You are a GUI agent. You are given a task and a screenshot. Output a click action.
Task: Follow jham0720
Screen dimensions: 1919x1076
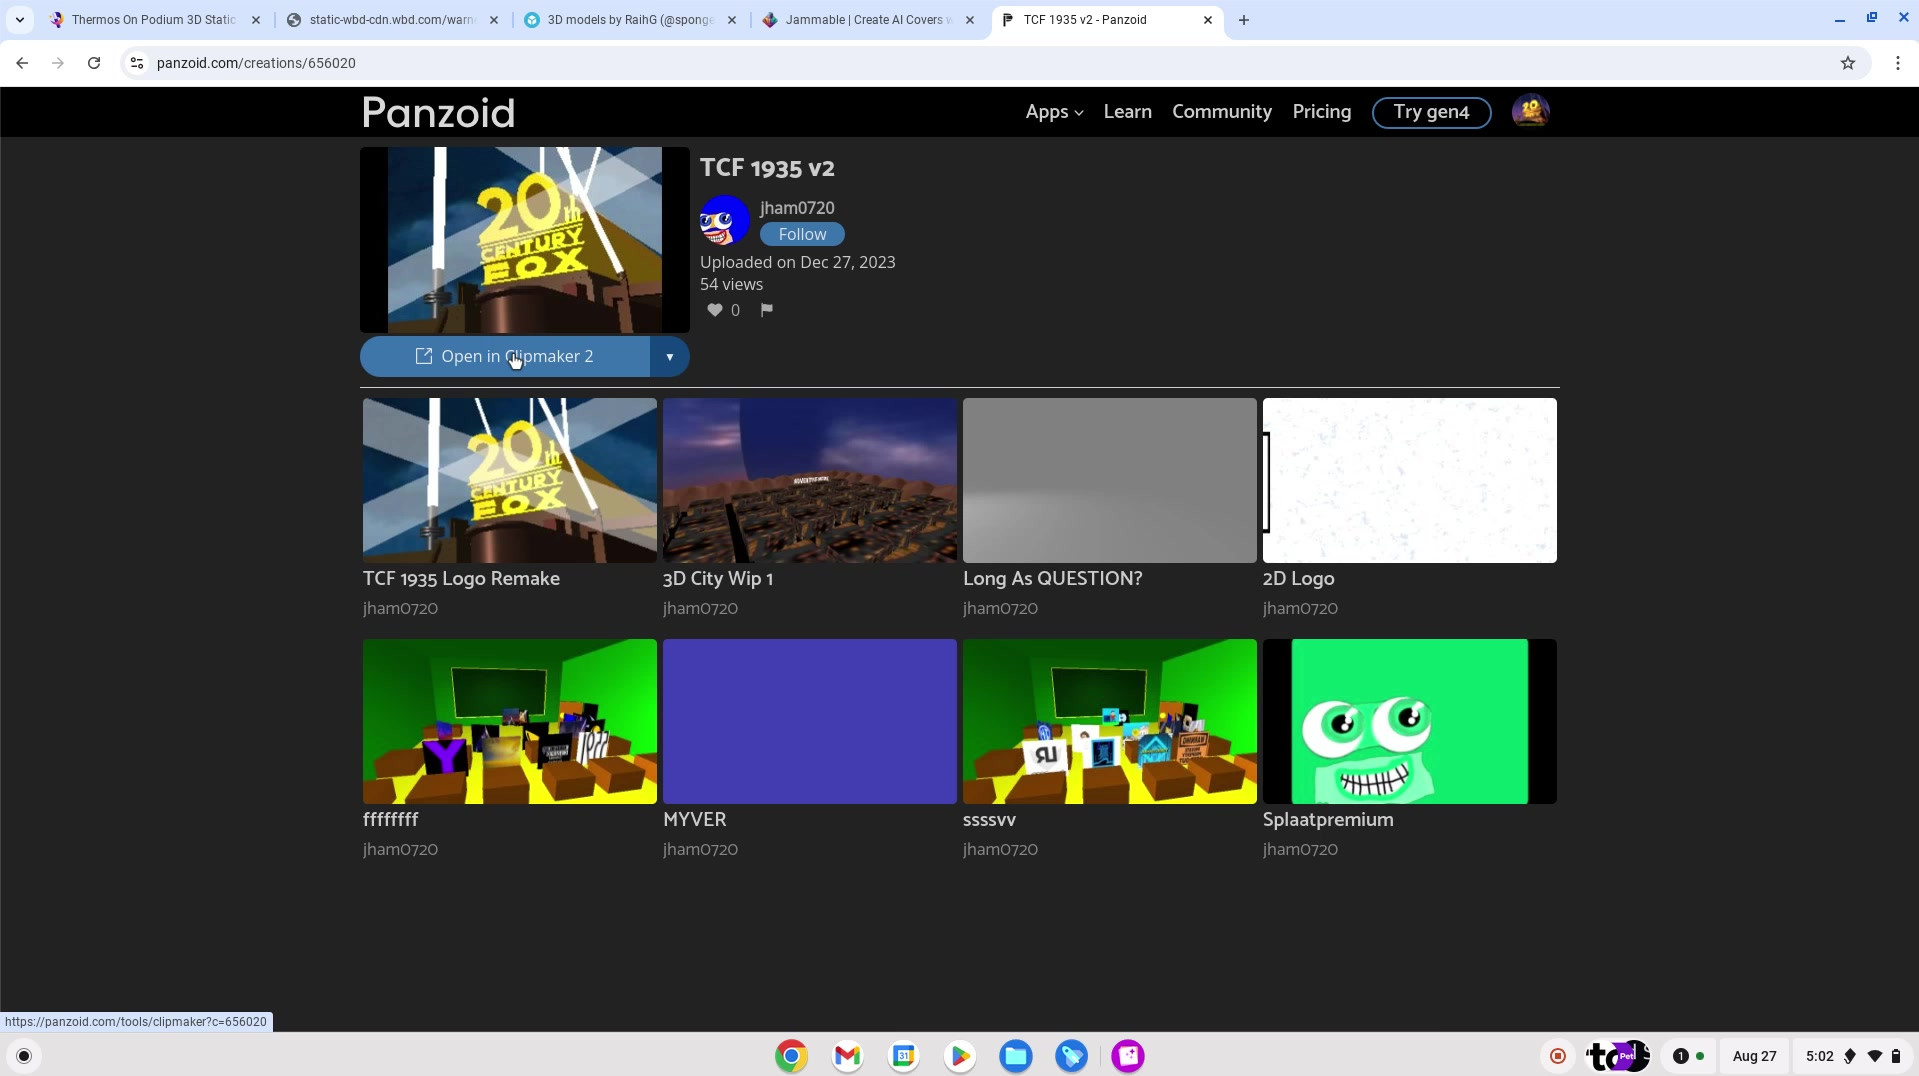click(x=802, y=234)
